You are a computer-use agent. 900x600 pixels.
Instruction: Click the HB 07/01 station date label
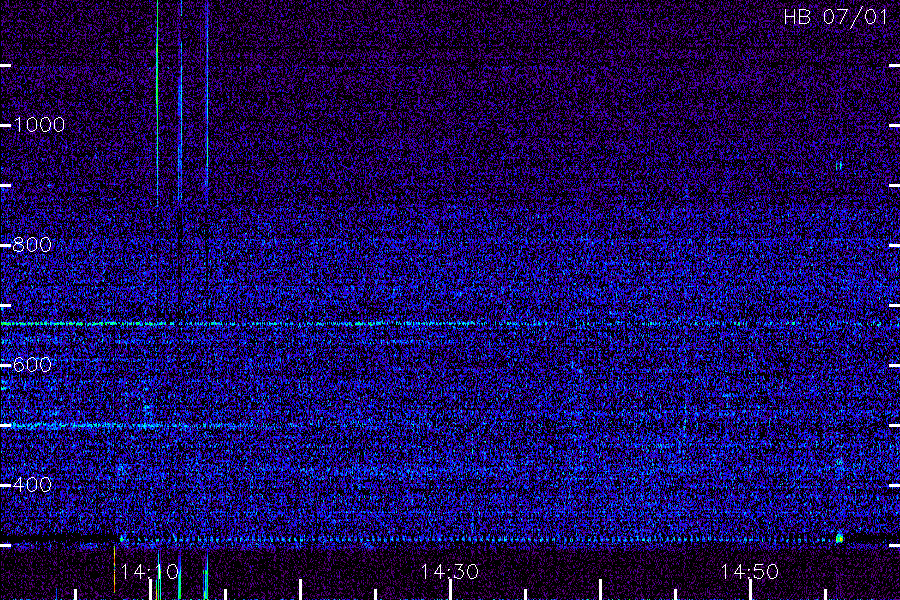pyautogui.click(x=835, y=17)
